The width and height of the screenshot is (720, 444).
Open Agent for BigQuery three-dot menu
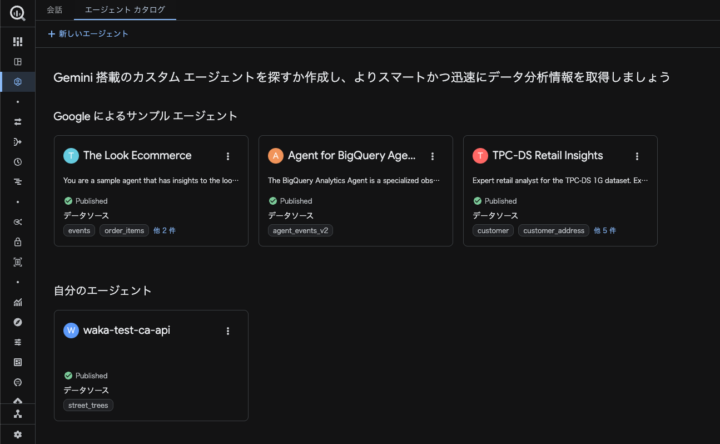(x=432, y=156)
